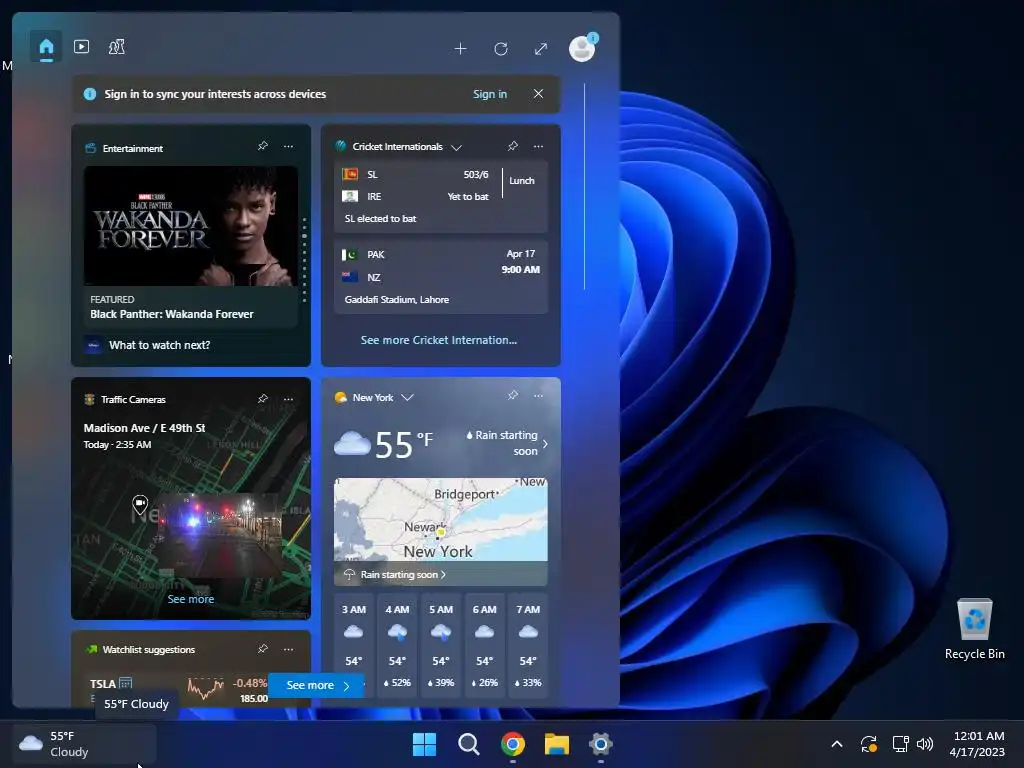Click the Sign in link

pyautogui.click(x=490, y=94)
